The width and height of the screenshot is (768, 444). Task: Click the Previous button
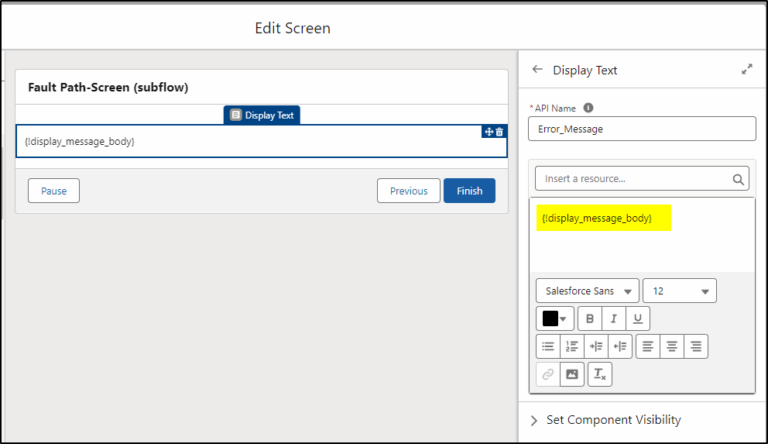408,191
